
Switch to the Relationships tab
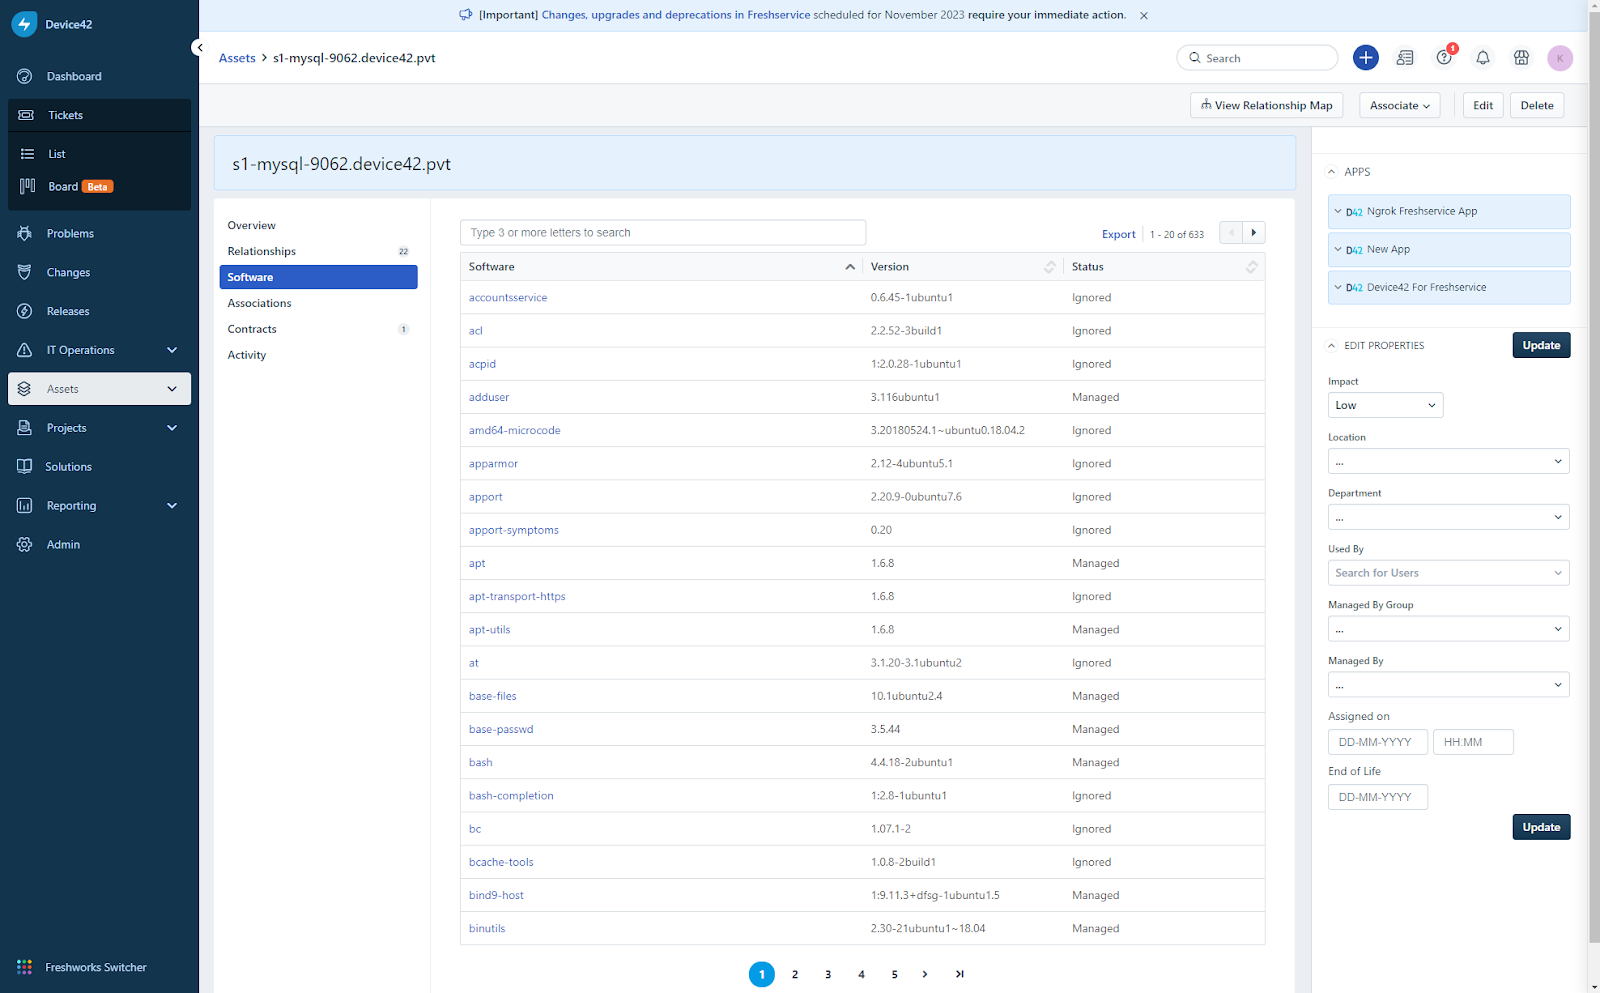click(318, 251)
